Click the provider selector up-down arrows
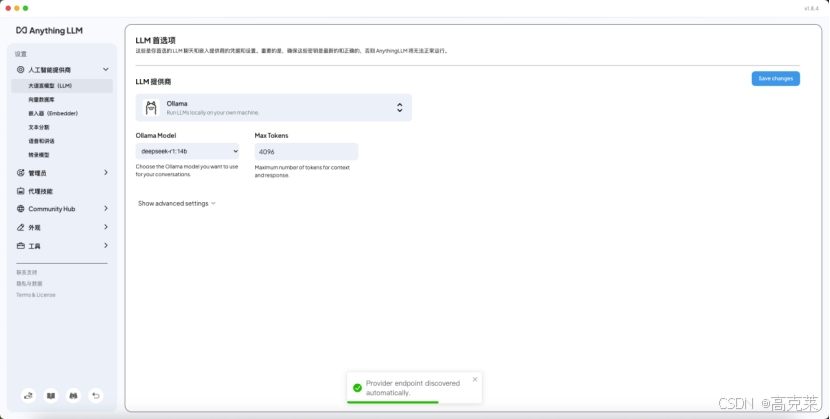830x419 pixels. 400,107
